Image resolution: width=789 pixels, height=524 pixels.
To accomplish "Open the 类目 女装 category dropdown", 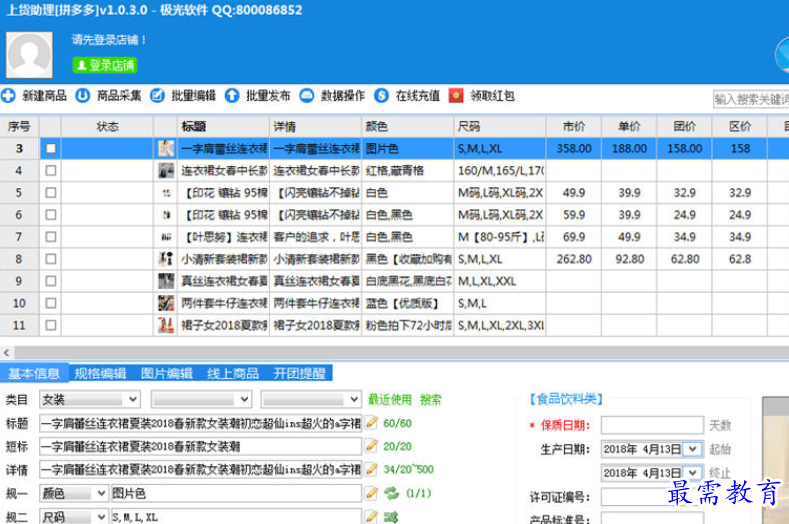I will click(x=90, y=400).
